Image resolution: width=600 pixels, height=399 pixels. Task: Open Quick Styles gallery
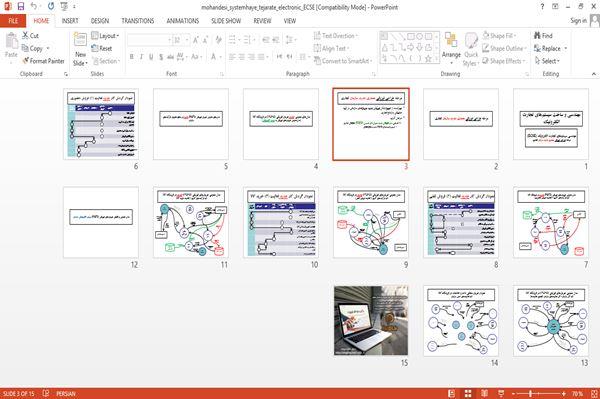point(471,49)
